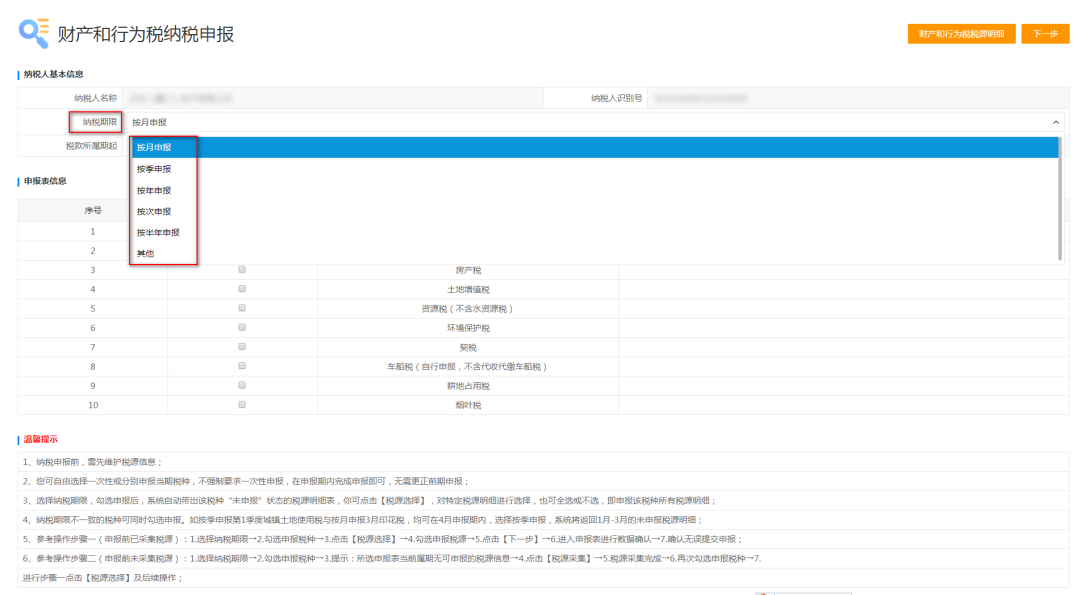The height and width of the screenshot is (595, 1080).
Task: Pick 其他 in the dropdown list
Action: (146, 254)
